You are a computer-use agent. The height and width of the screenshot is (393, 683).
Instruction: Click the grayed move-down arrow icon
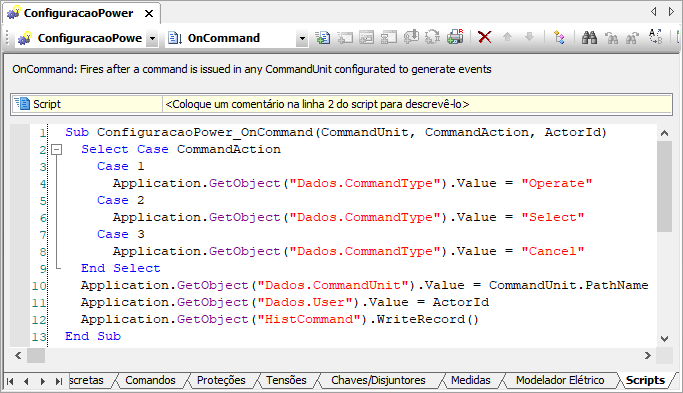pos(529,37)
